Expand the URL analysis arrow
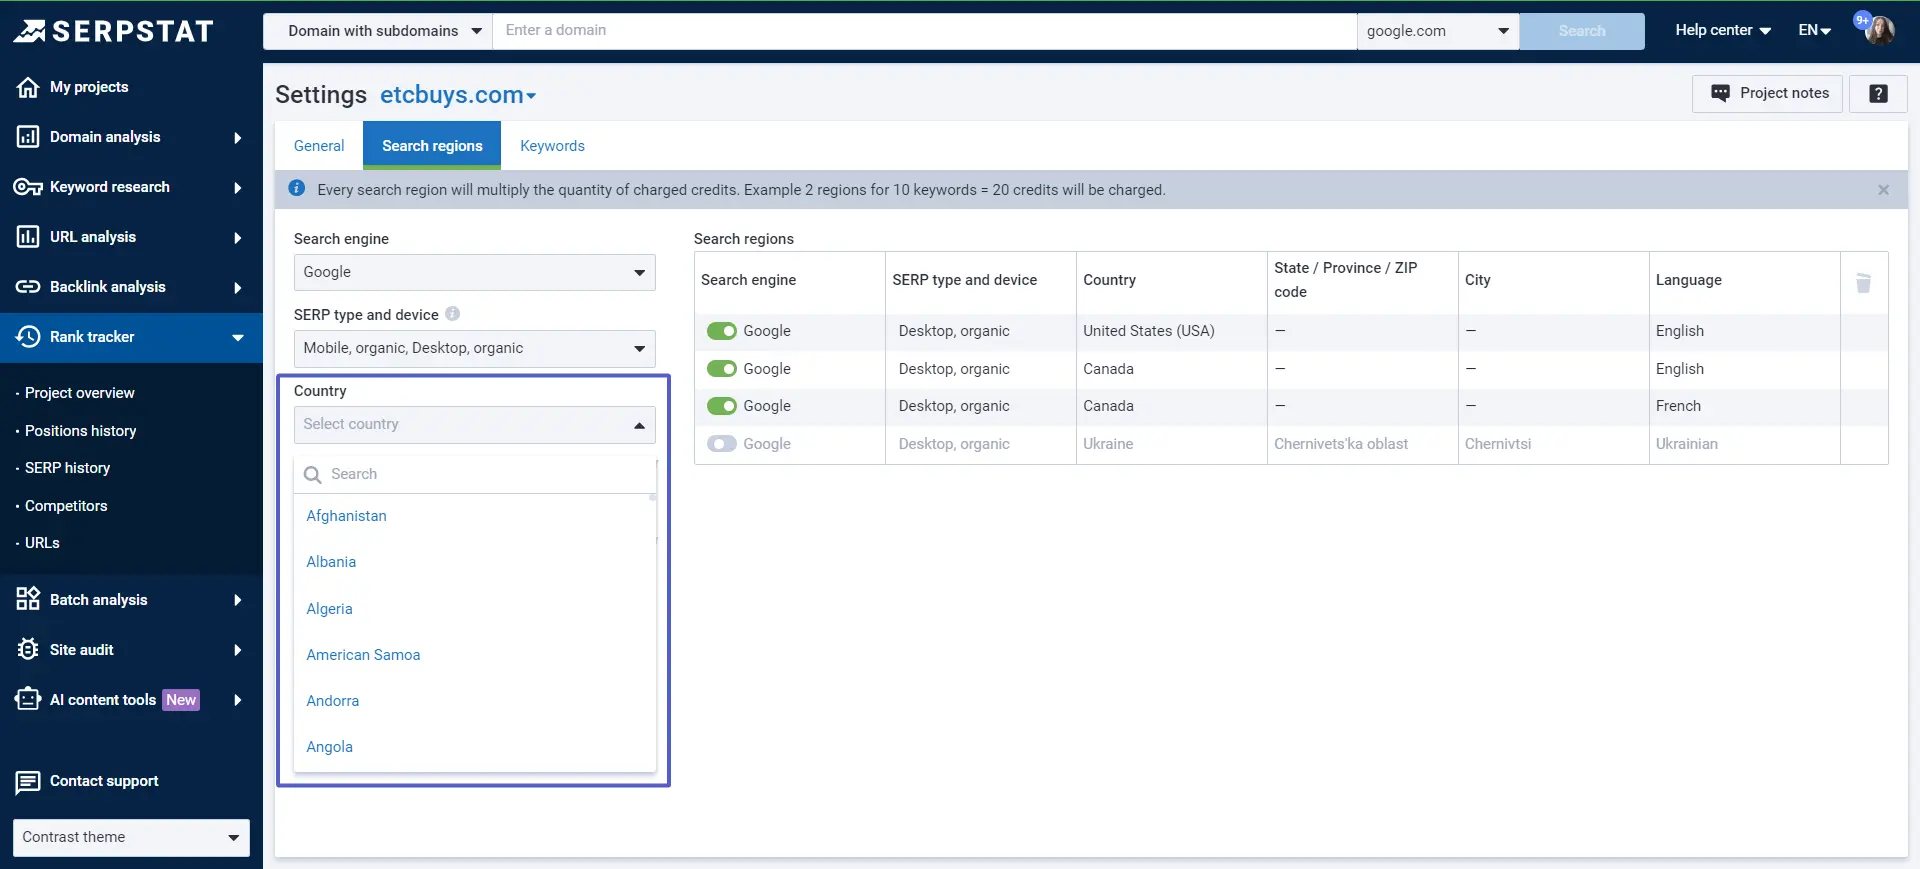Viewport: 1920px width, 869px height. click(237, 238)
